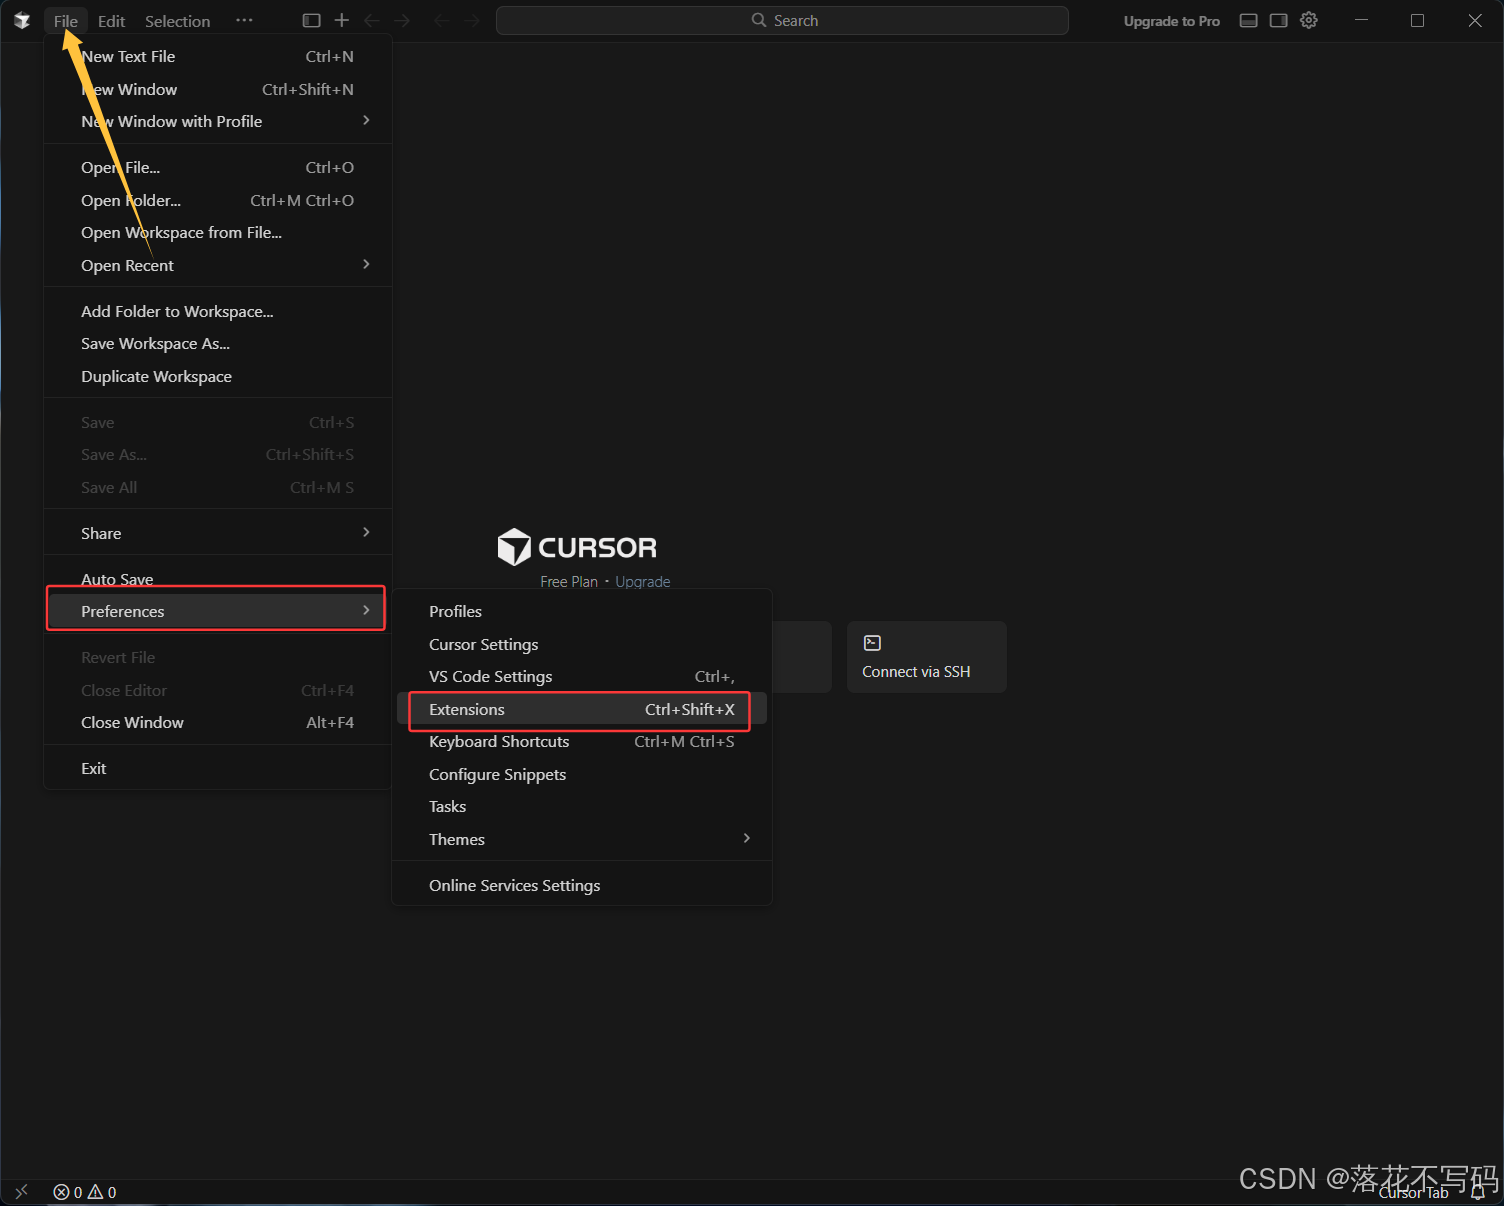Close the File menu via File tab
This screenshot has width=1504, height=1206.
[x=66, y=21]
